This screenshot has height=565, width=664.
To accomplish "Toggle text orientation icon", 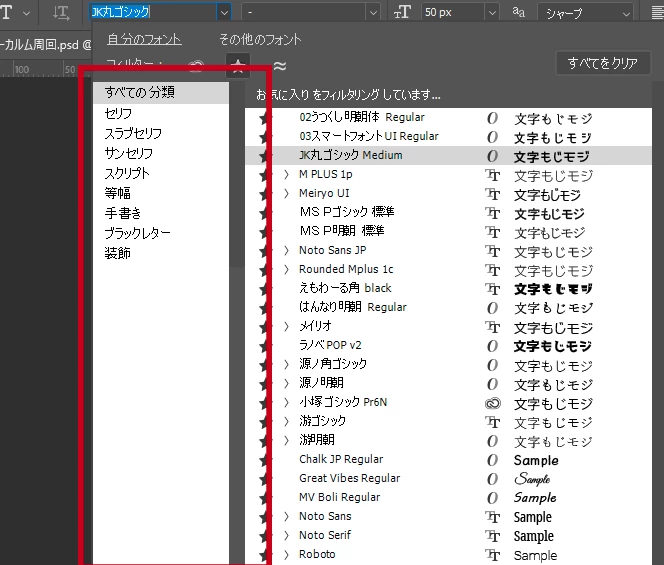I will pyautogui.click(x=61, y=13).
